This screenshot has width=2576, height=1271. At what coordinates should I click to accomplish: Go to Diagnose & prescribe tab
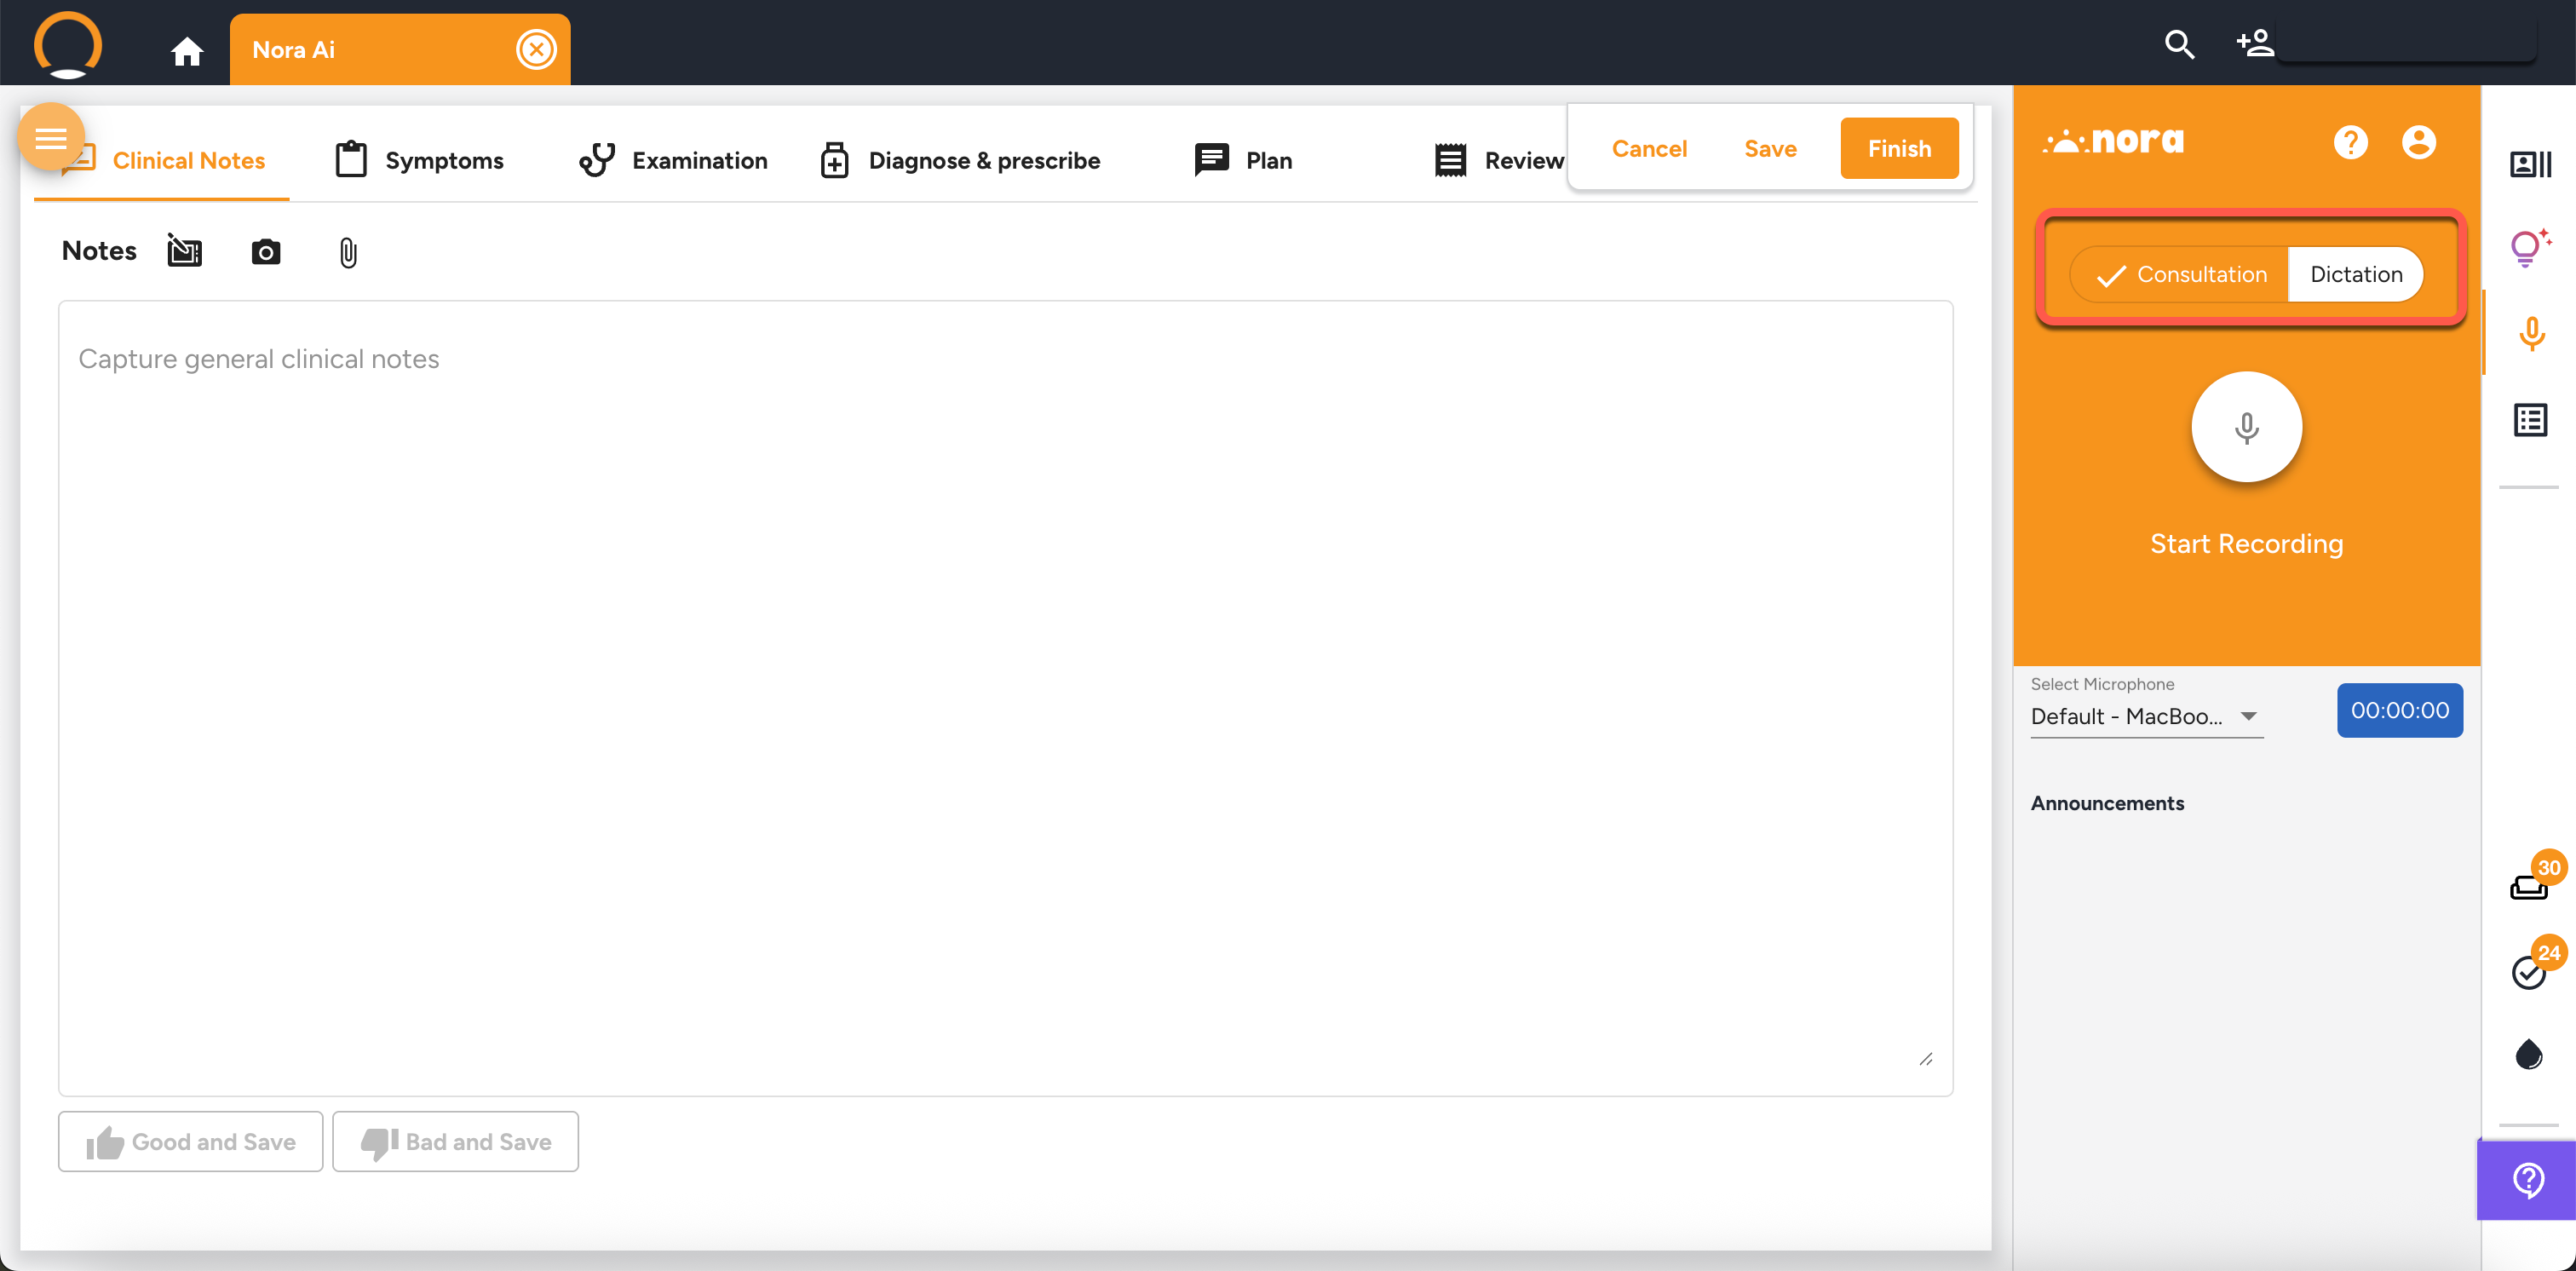tap(960, 160)
